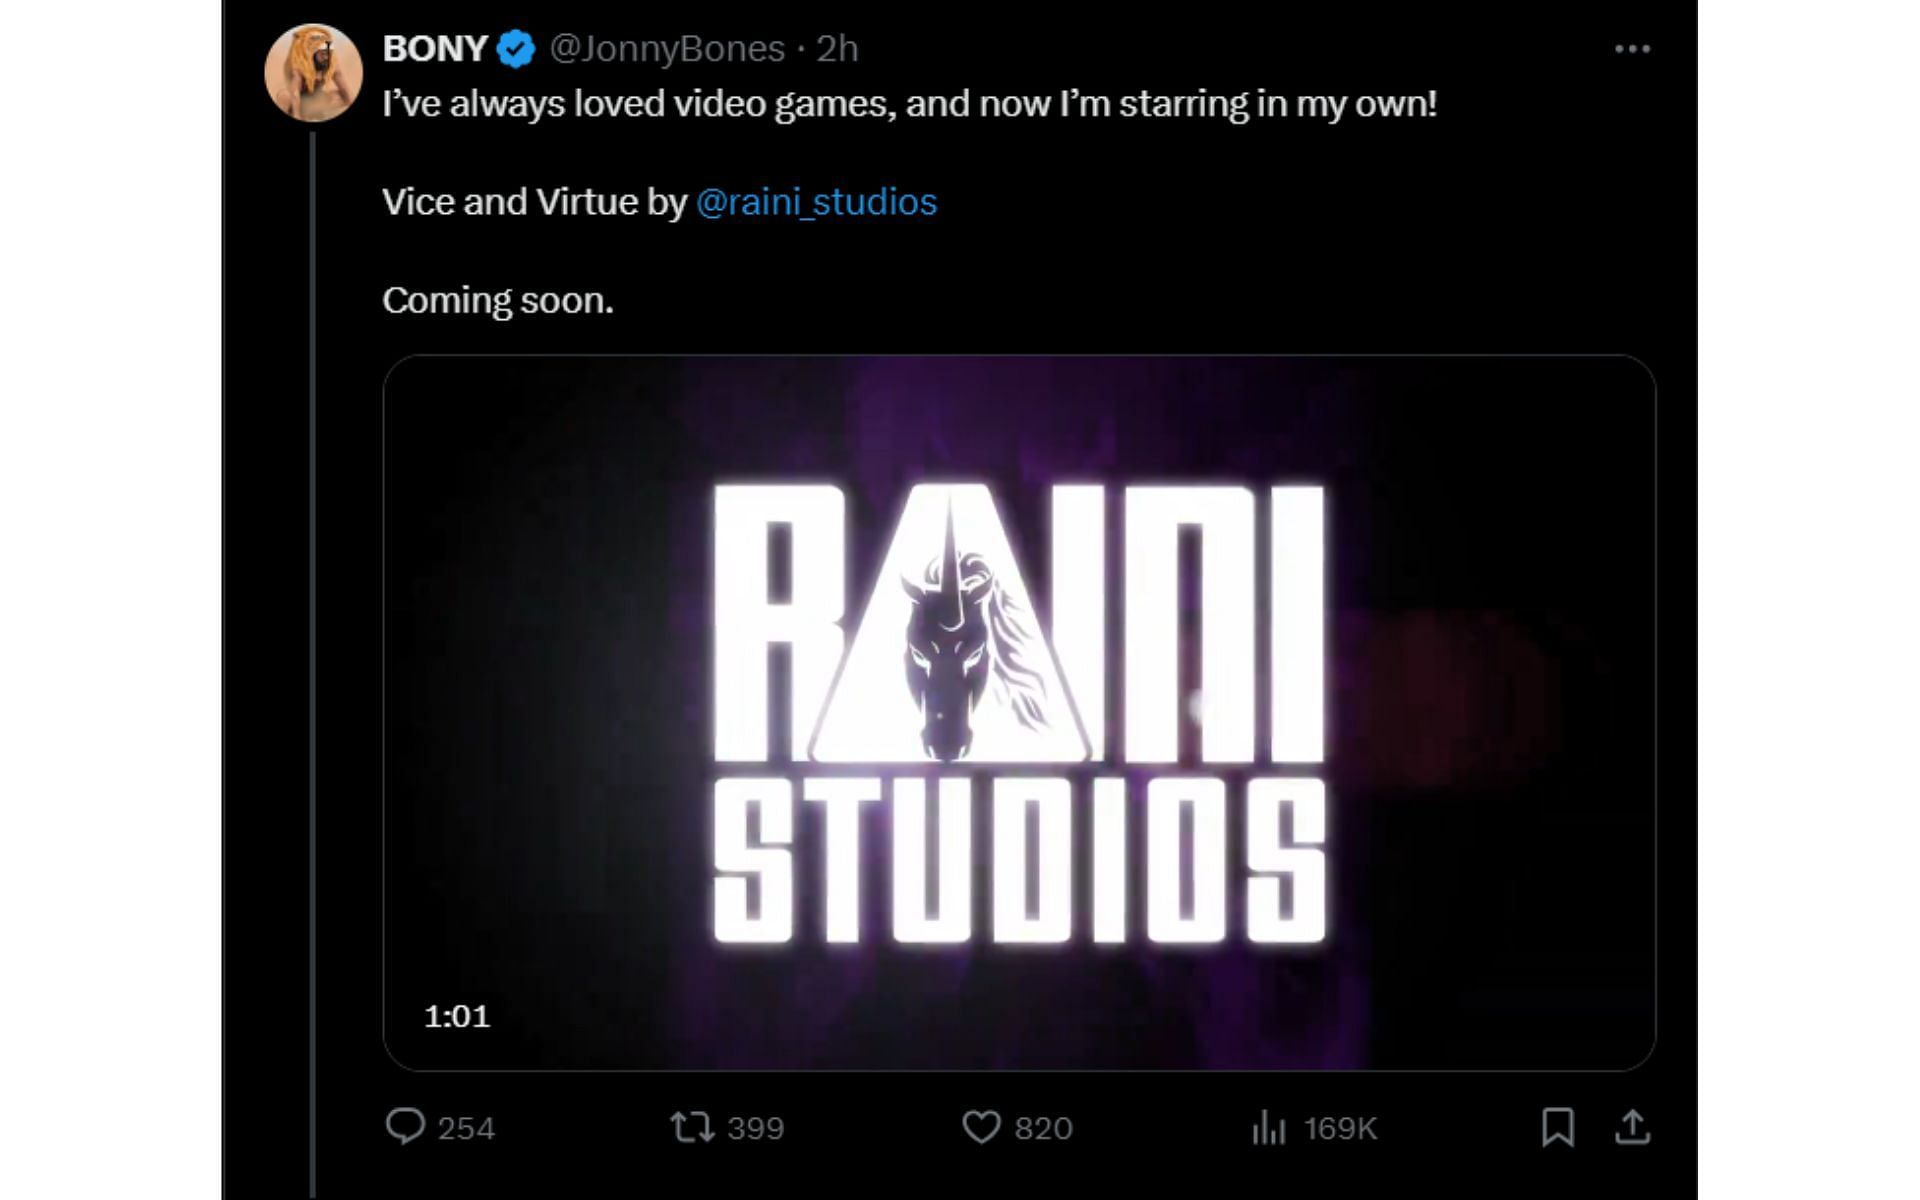The image size is (1920, 1200).
Task: Open the @raini_studios mention link
Action: [816, 202]
